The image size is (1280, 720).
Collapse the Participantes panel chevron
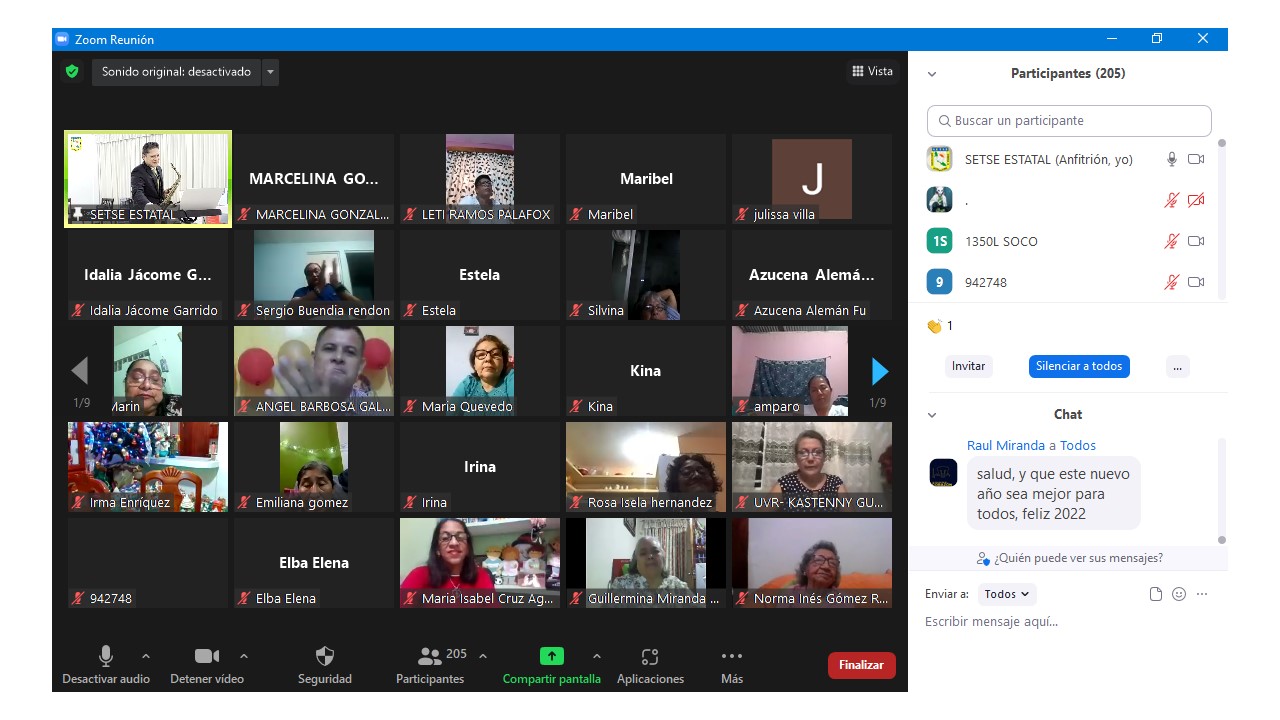[x=932, y=74]
